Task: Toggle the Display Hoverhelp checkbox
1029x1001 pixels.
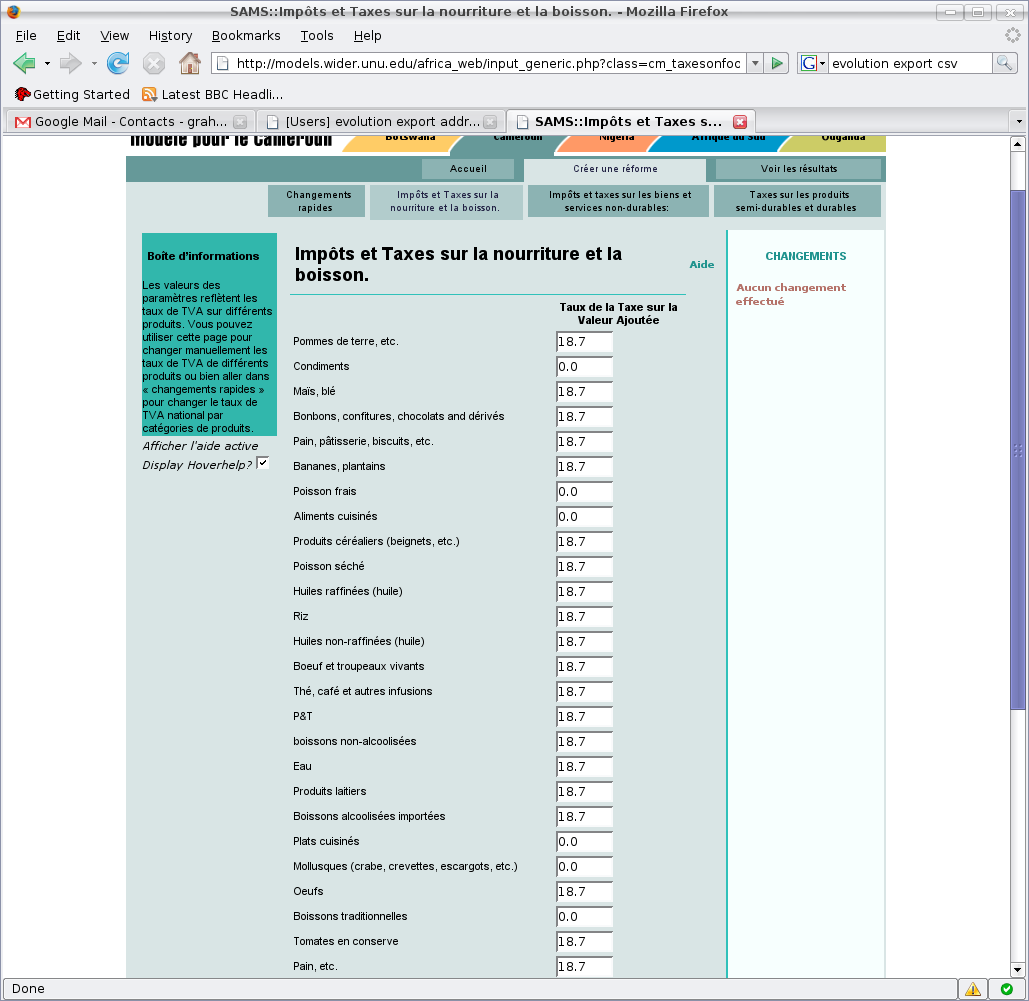Action: tap(263, 463)
